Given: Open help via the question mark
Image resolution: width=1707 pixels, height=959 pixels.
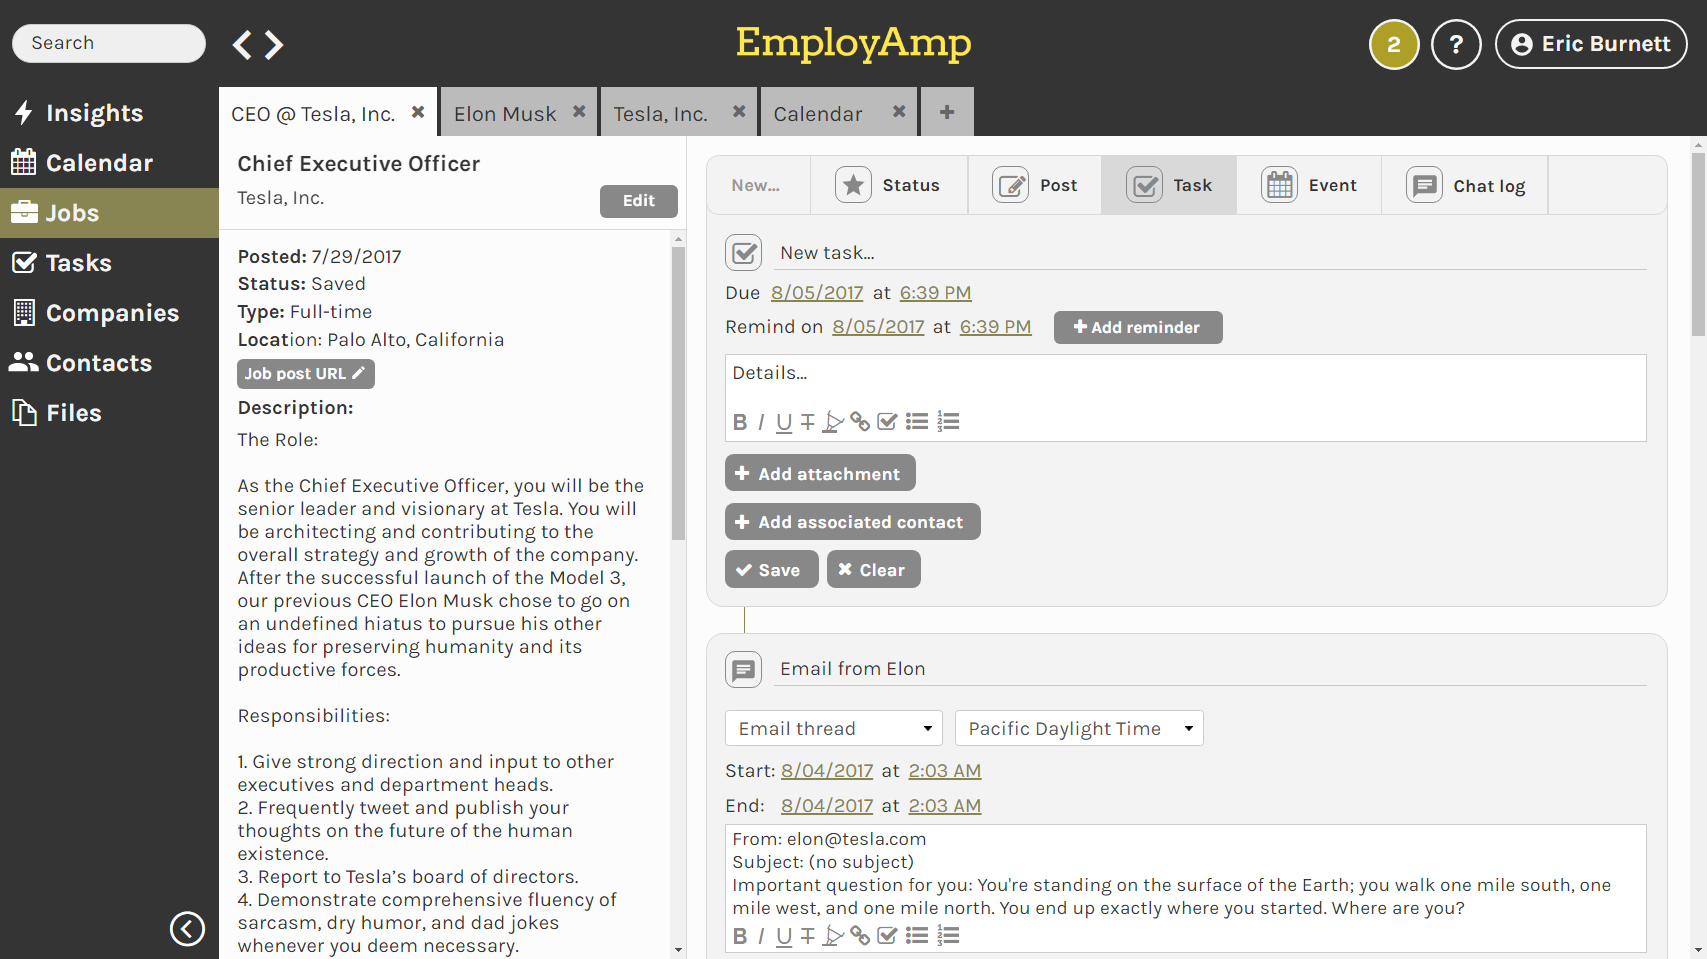Looking at the screenshot, I should [x=1456, y=45].
